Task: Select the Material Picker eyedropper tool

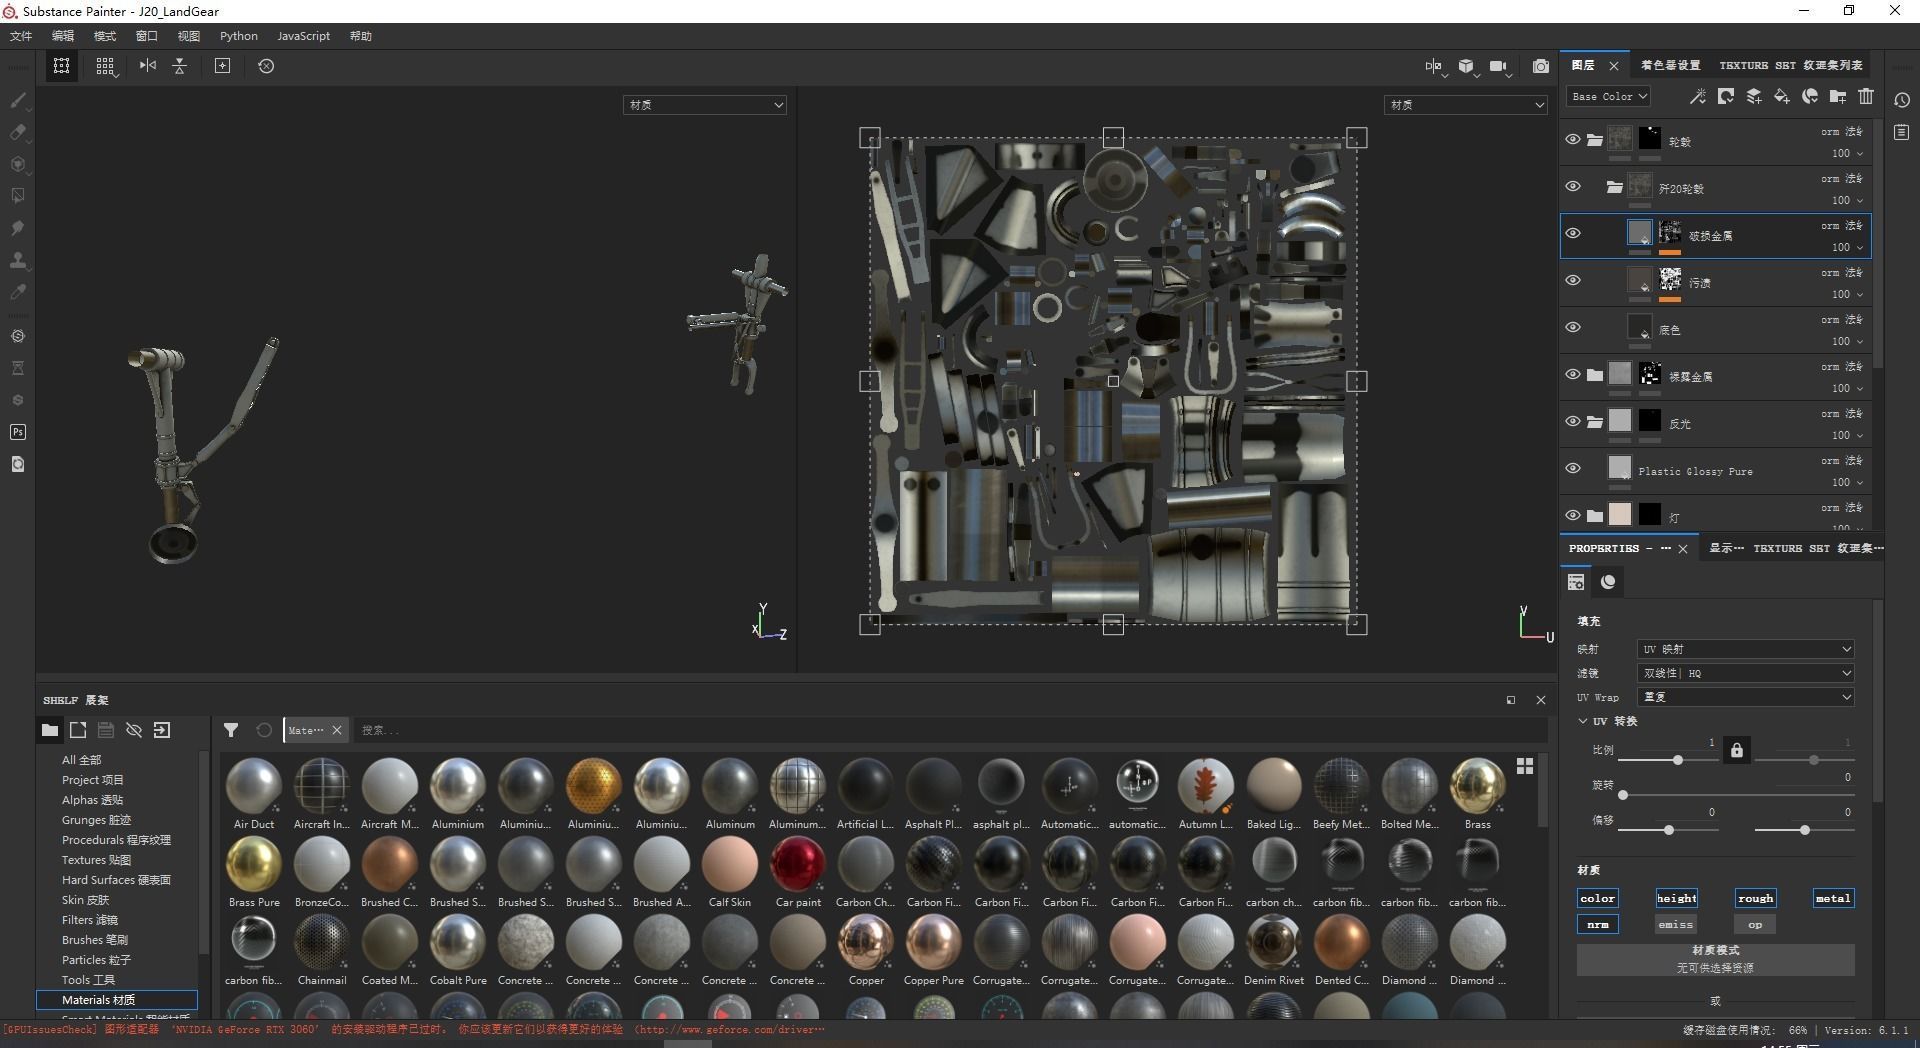Action: pyautogui.click(x=17, y=292)
